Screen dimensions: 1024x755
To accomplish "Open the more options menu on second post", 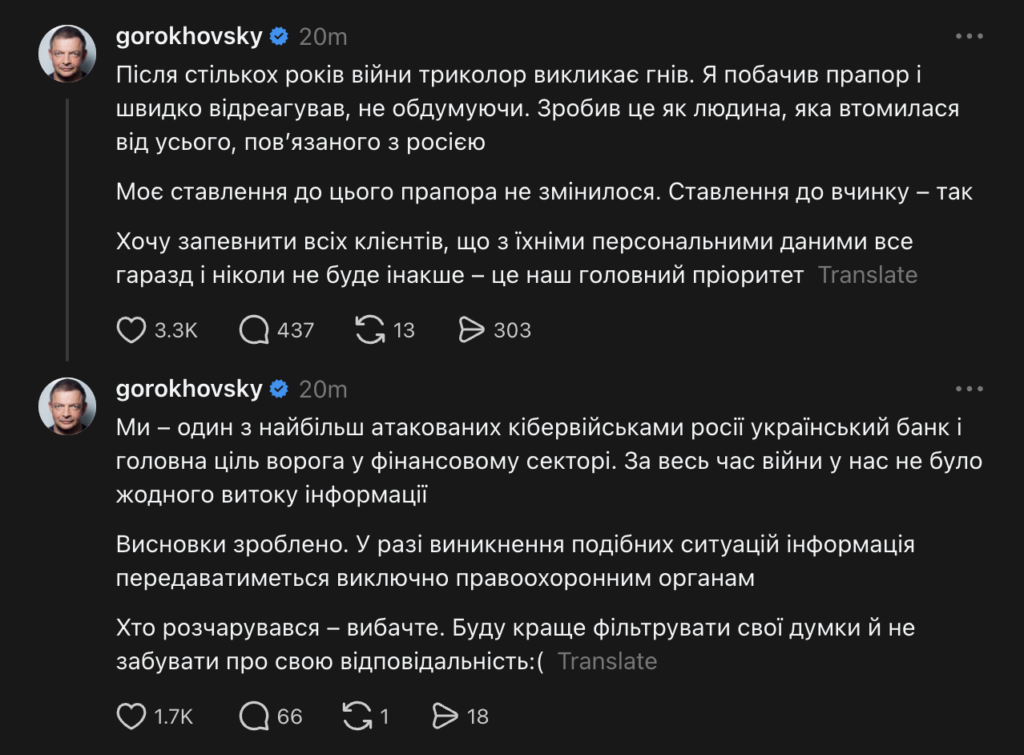I will click(970, 389).
